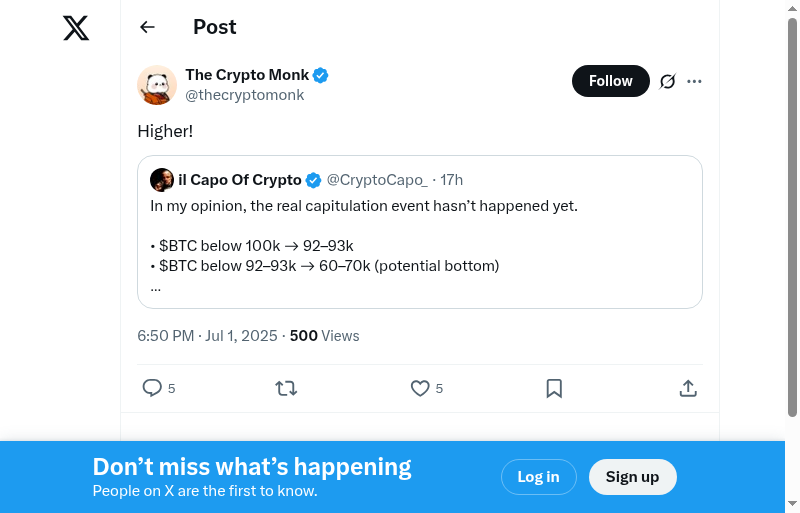This screenshot has width=800, height=513.
Task: Click the reply comment icon
Action: [152, 388]
